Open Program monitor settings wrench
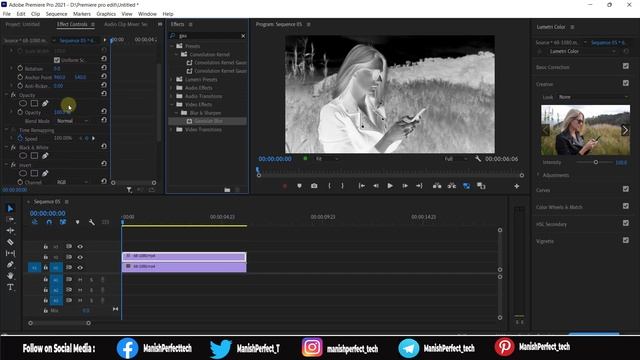 pos(478,159)
